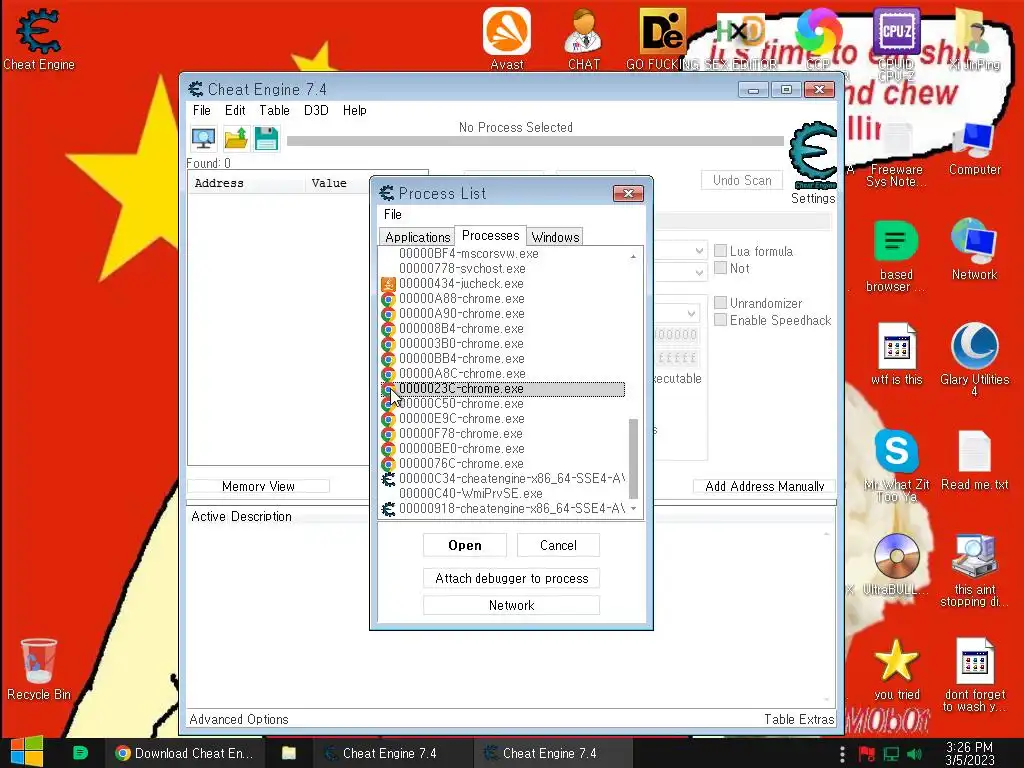The width and height of the screenshot is (1024, 768).
Task: Click process list scroll down arrow
Action: (x=633, y=509)
